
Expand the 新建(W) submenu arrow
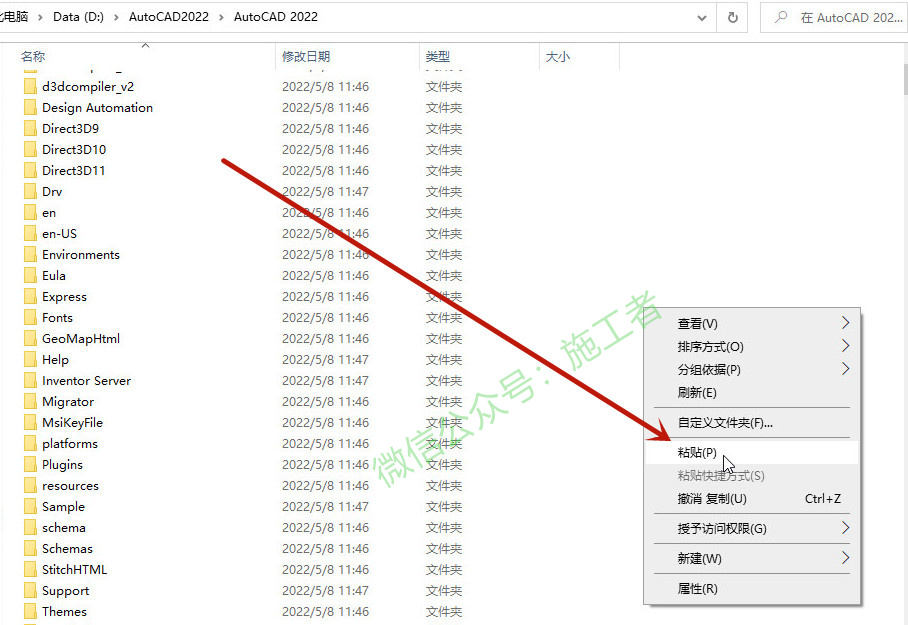[x=845, y=558]
